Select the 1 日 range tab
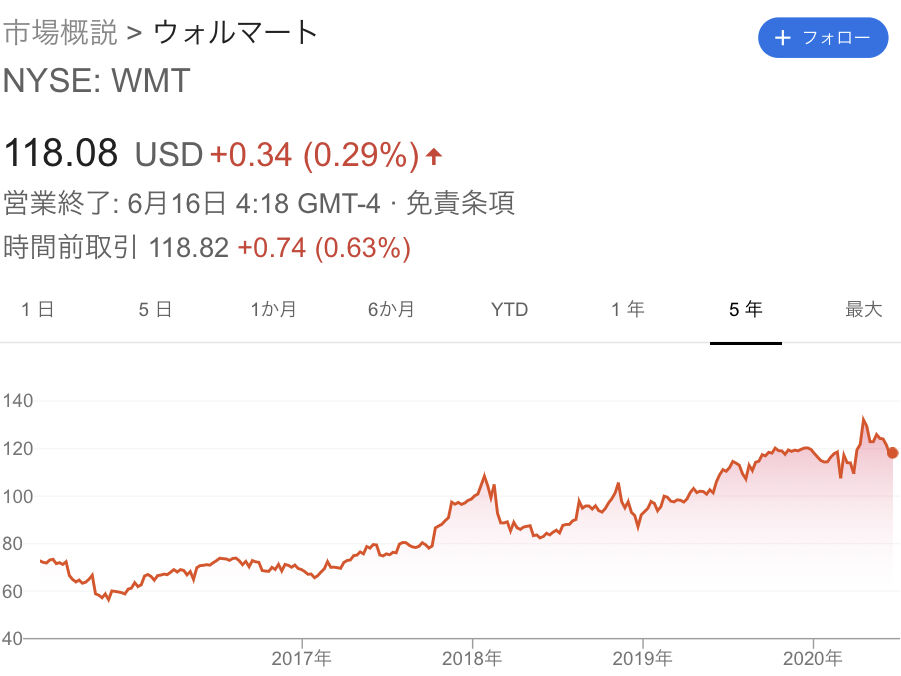Screen dimensions: 901x676 point(38,309)
